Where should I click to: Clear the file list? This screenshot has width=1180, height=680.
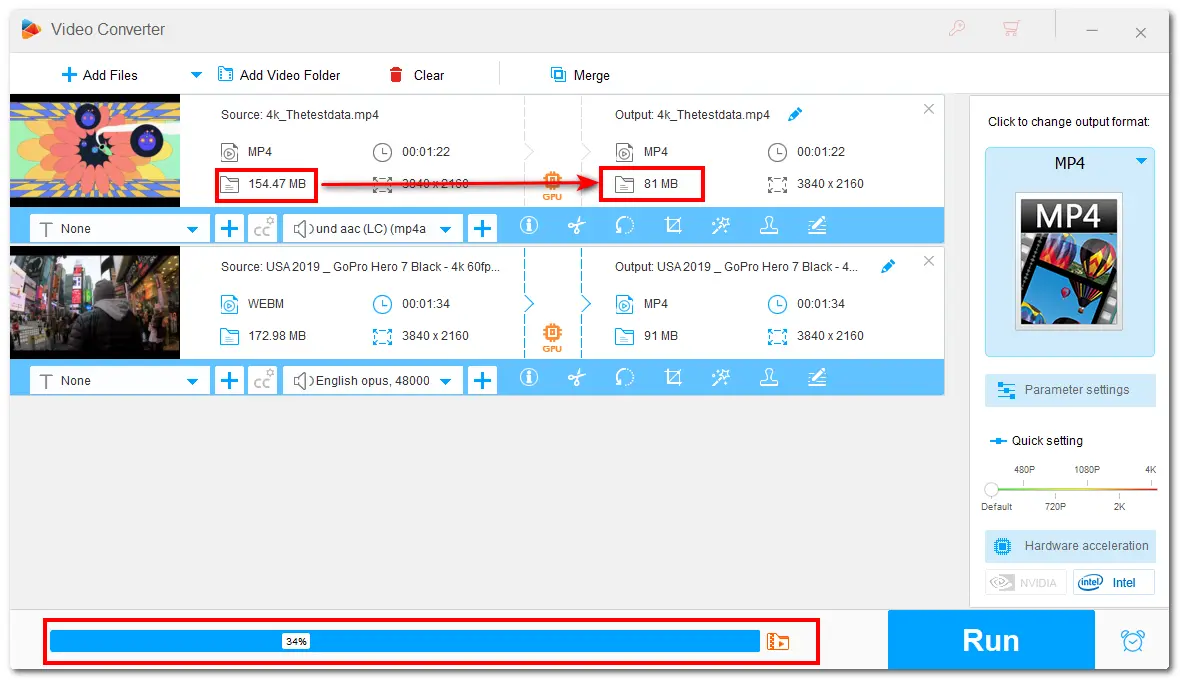click(x=416, y=75)
